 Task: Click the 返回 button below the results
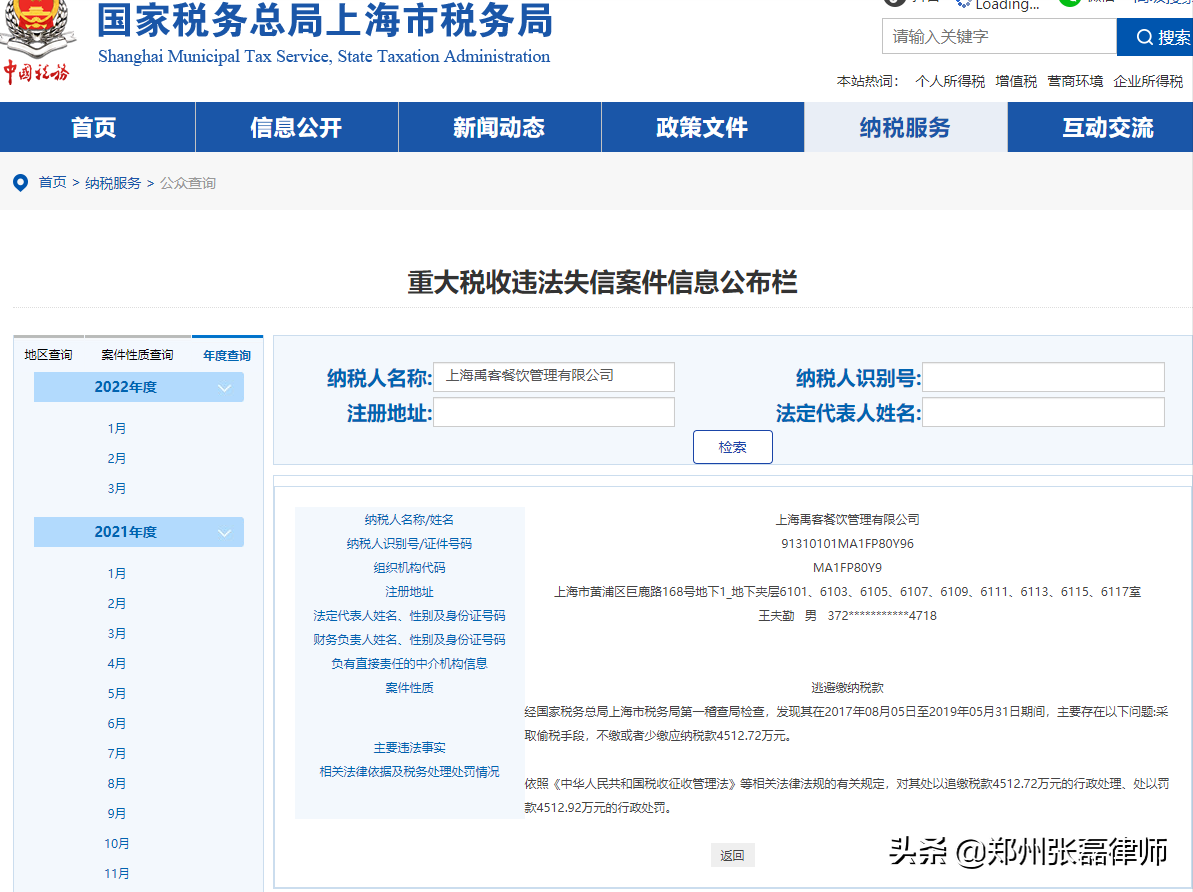[732, 855]
